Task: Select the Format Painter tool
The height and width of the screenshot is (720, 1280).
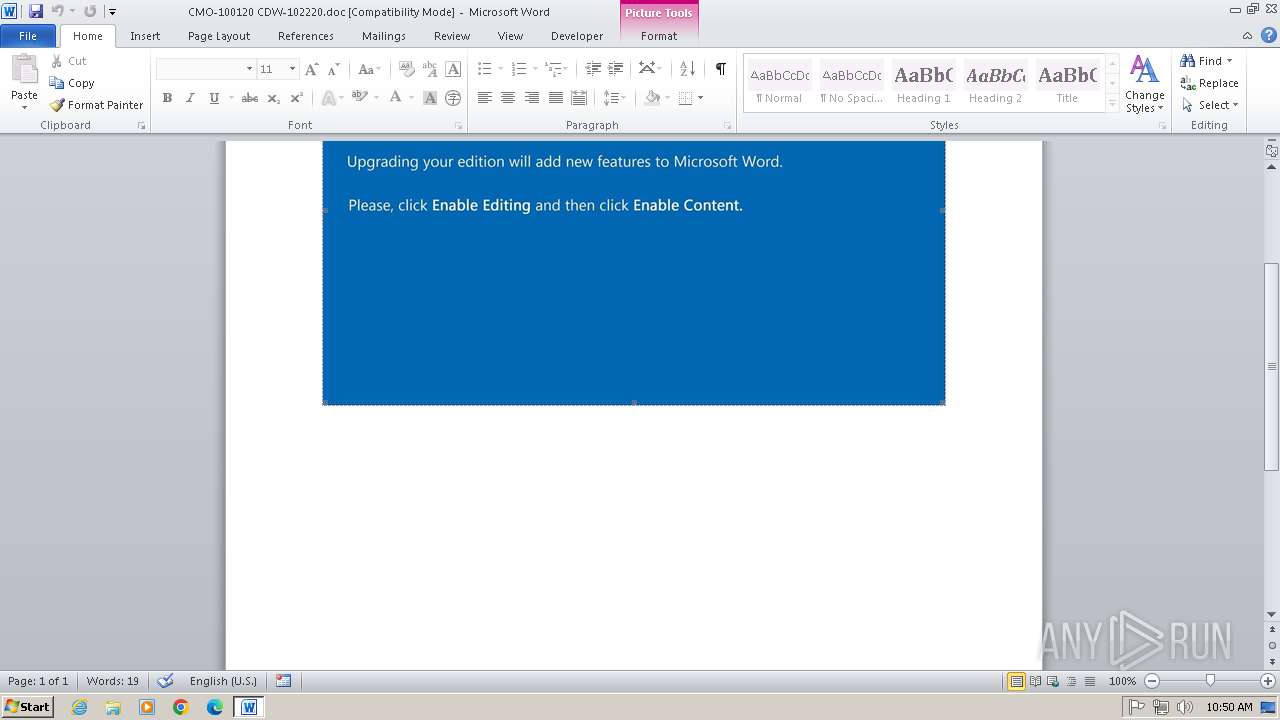Action: click(97, 105)
